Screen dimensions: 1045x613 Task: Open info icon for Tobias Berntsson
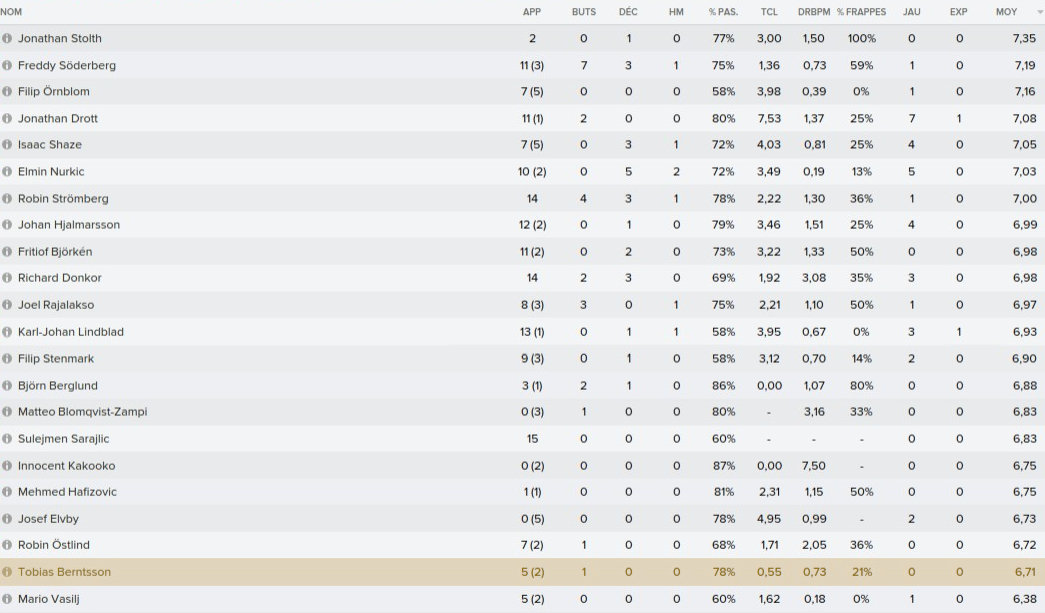coord(7,572)
